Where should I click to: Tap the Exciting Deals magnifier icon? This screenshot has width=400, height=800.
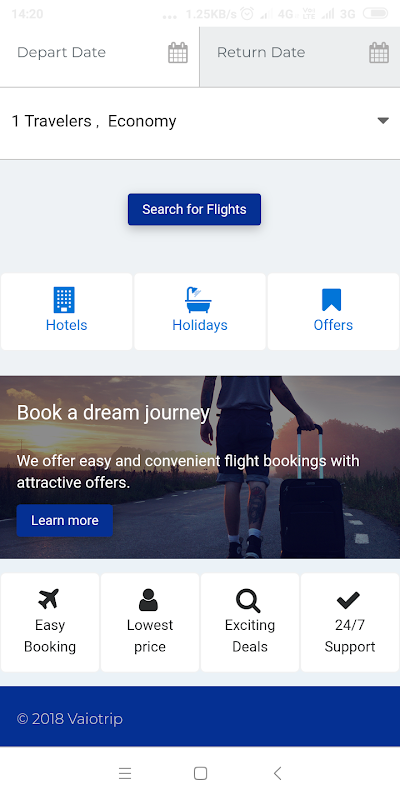pyautogui.click(x=248, y=601)
